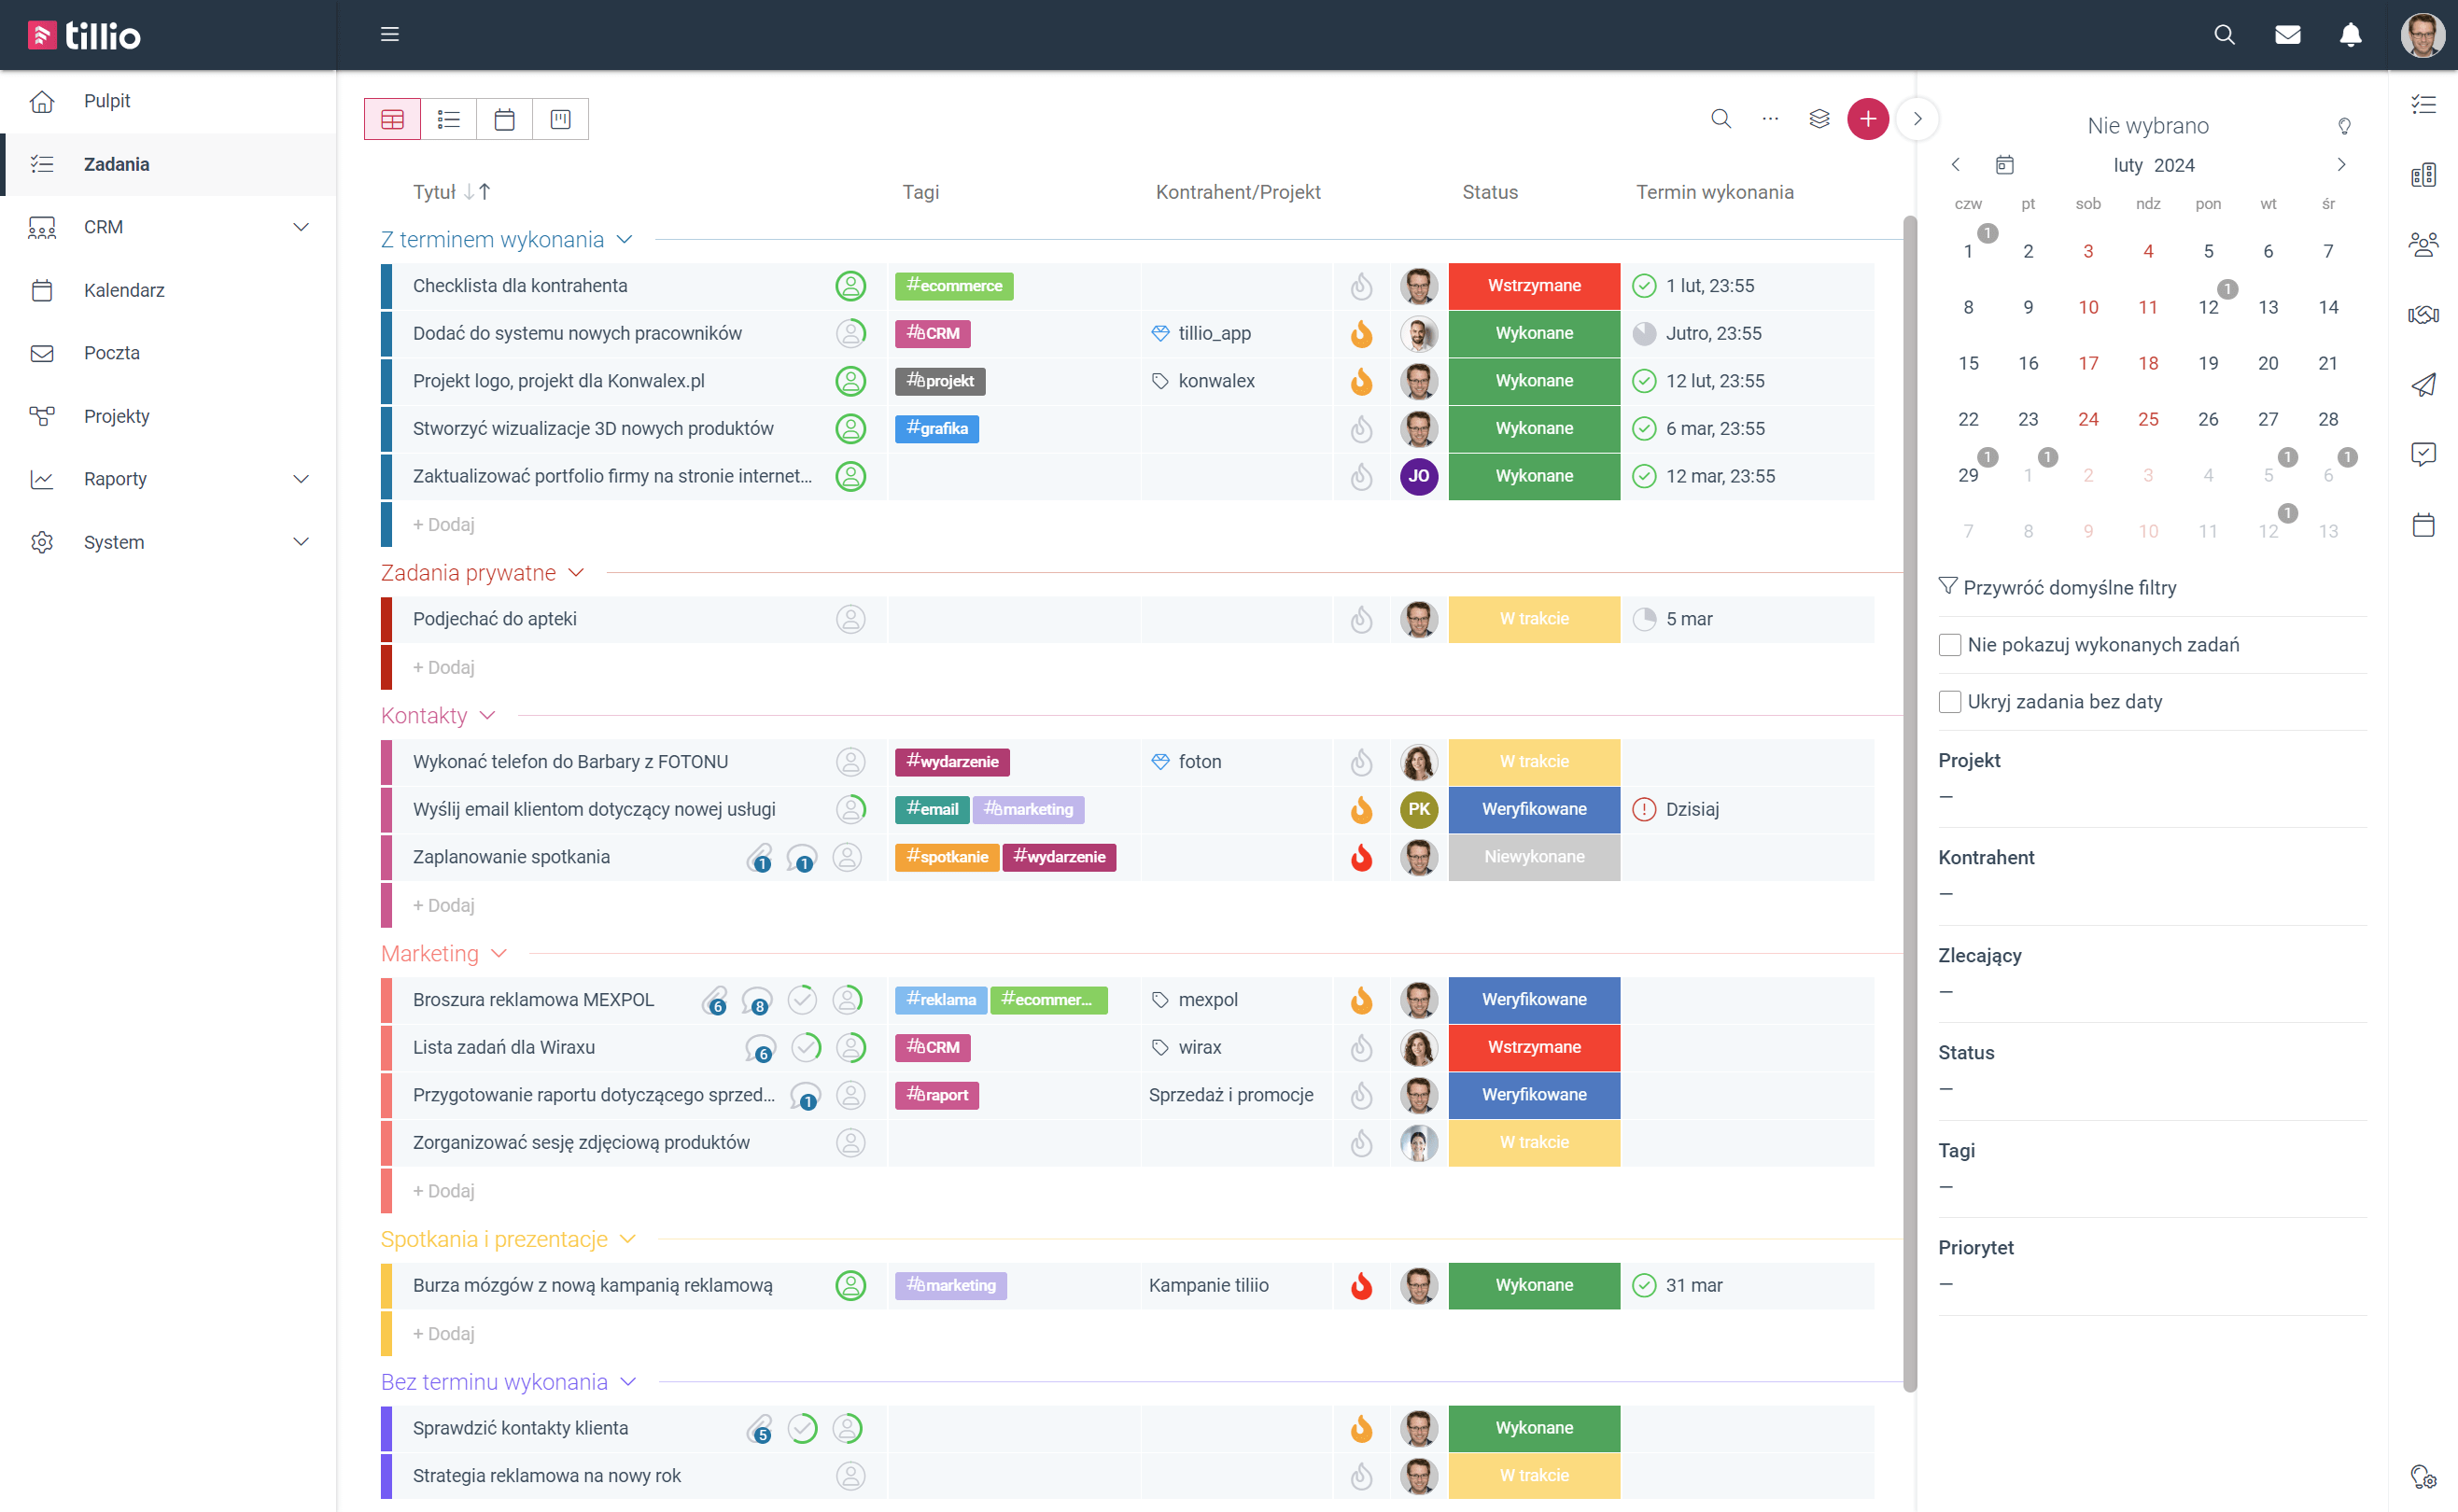Open the three-dots more options menu
The height and width of the screenshot is (1512, 2458).
(x=1770, y=119)
